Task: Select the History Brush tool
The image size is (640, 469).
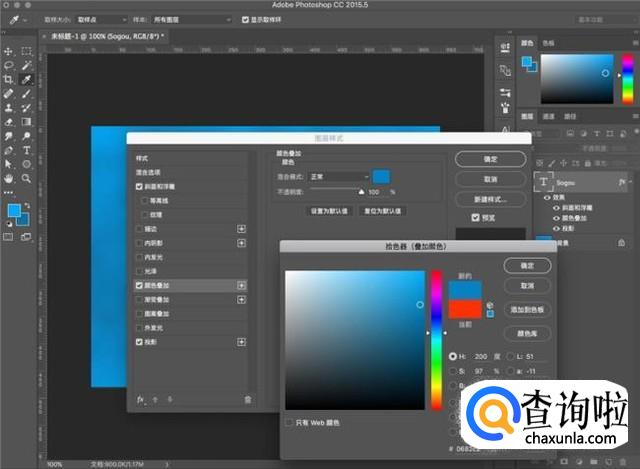Action: coord(27,108)
